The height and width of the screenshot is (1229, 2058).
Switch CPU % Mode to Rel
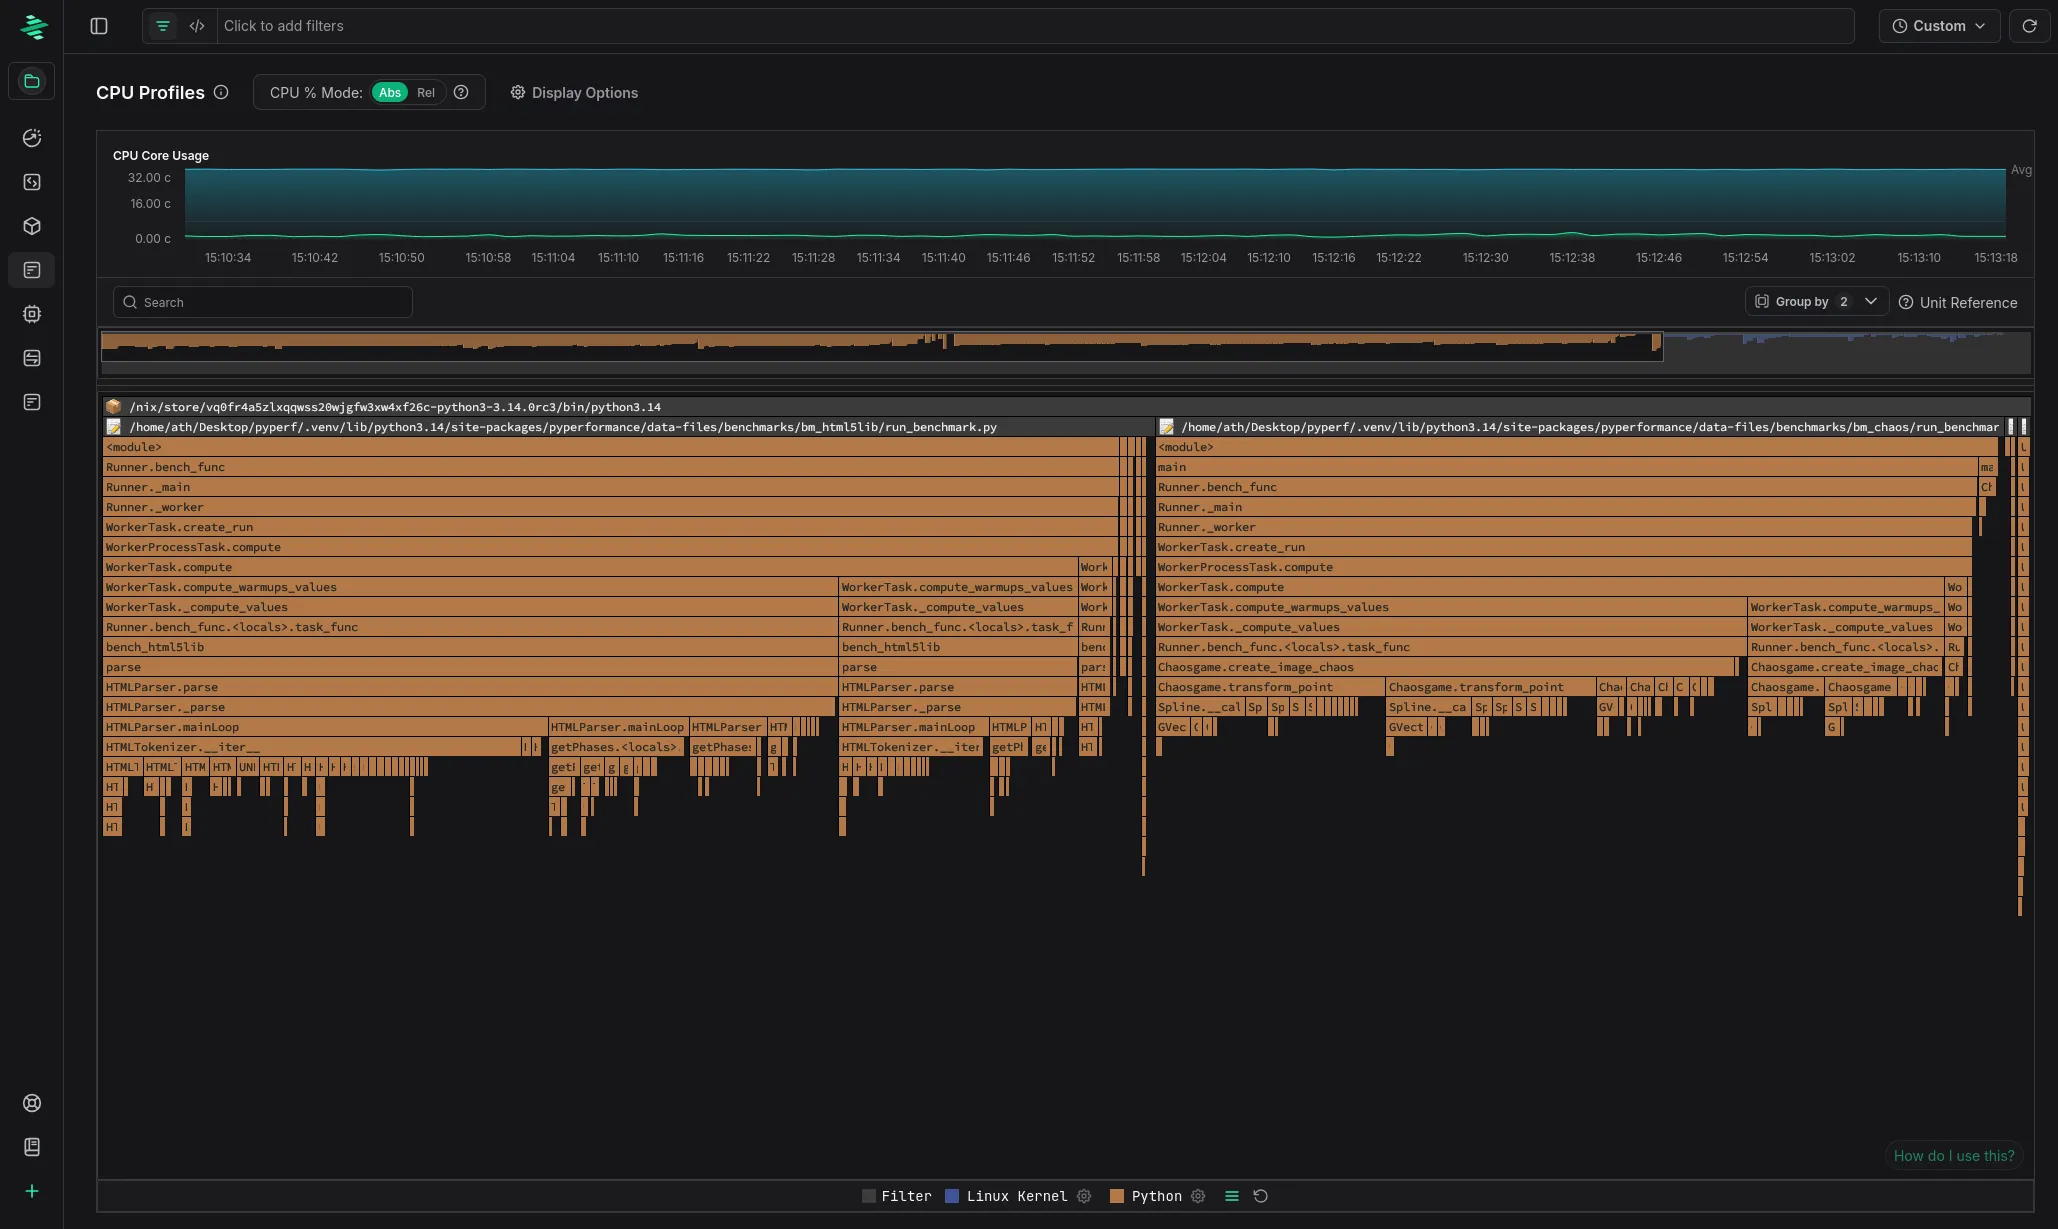point(426,92)
